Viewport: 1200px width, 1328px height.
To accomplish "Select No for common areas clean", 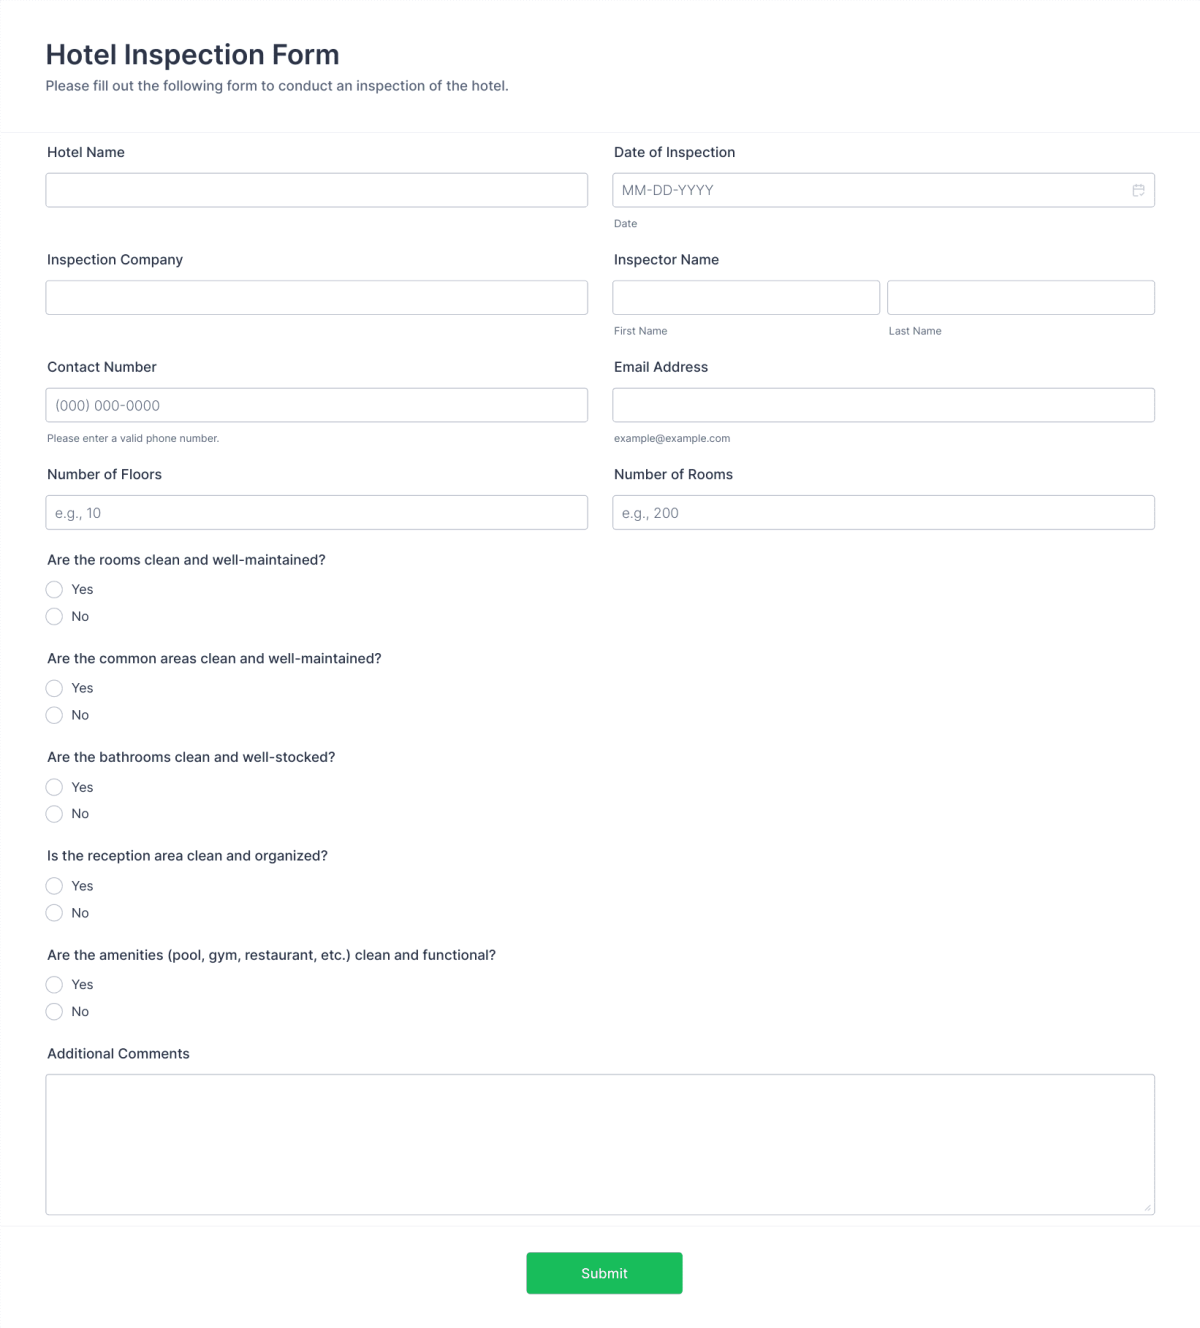I will [x=54, y=715].
